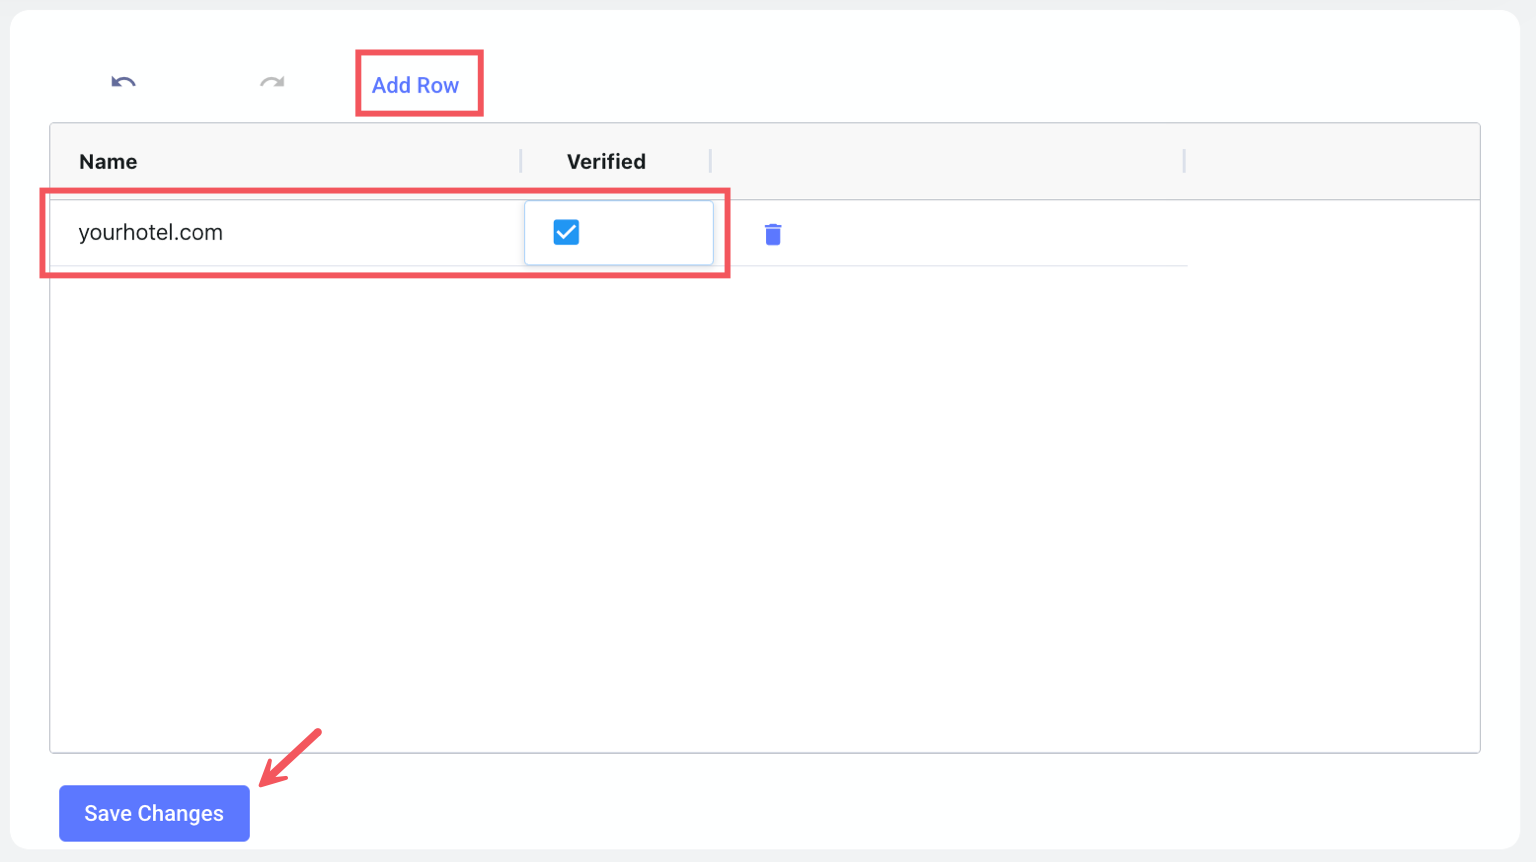Screen dimensions: 1536x862
Task: Click Add Row to insert a domain
Action: pyautogui.click(x=415, y=85)
